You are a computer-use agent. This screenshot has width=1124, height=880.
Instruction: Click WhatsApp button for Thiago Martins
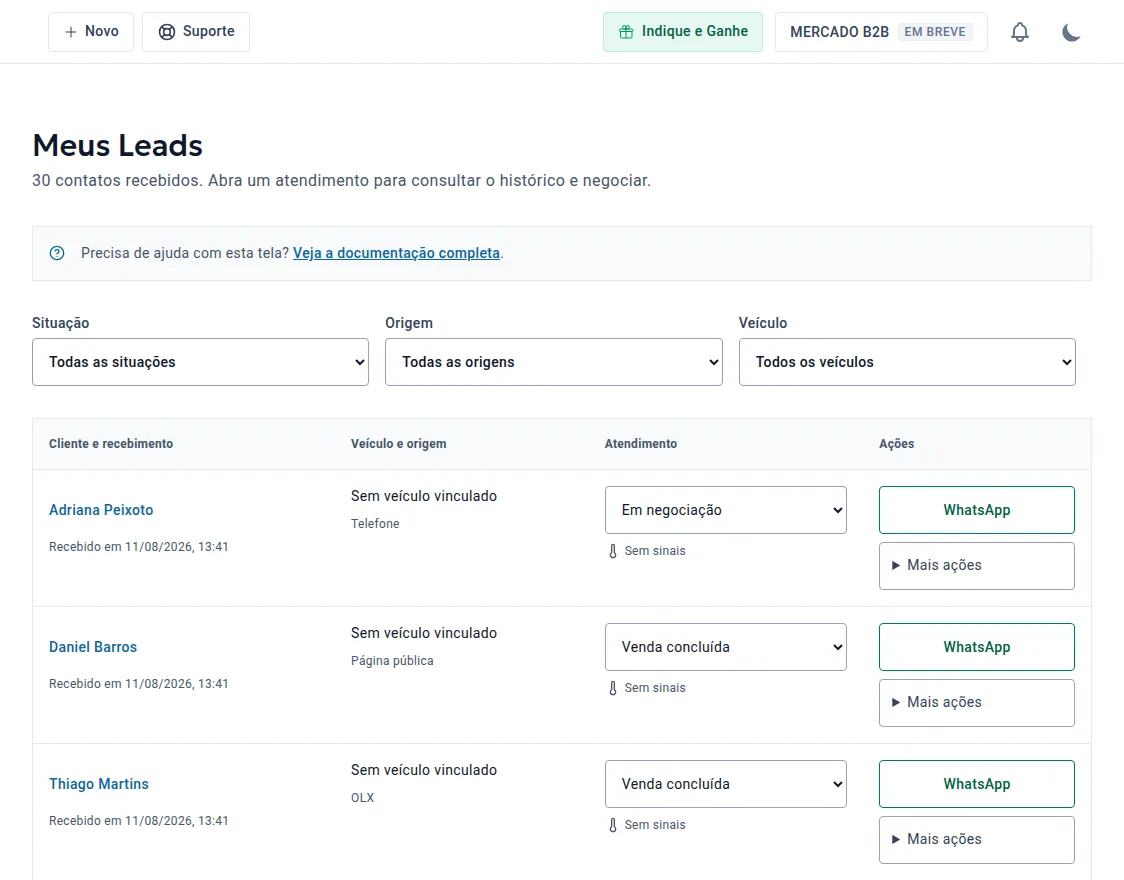(976, 784)
